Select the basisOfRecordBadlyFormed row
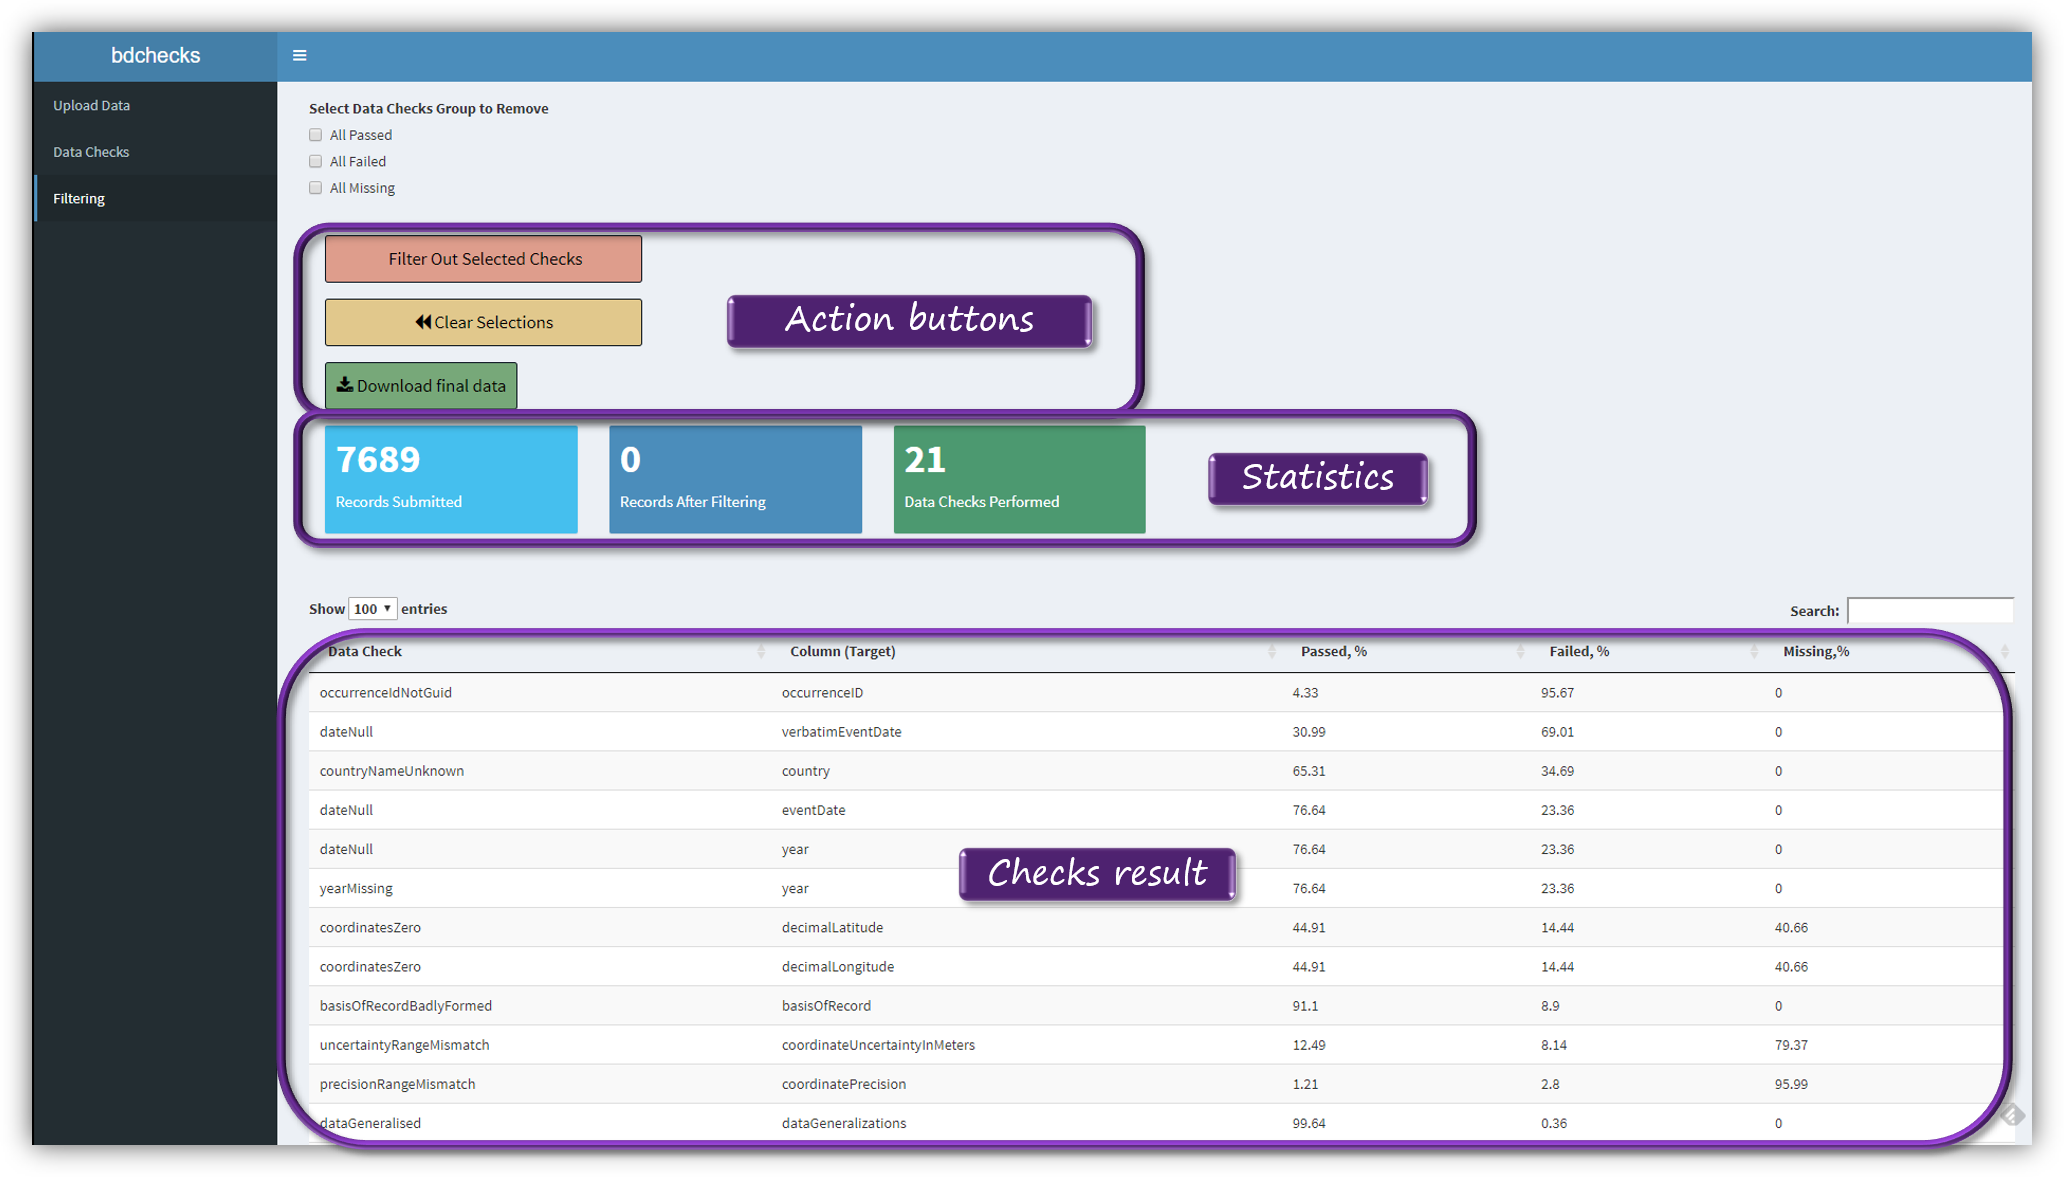2064x1177 pixels. pyautogui.click(x=1160, y=1006)
